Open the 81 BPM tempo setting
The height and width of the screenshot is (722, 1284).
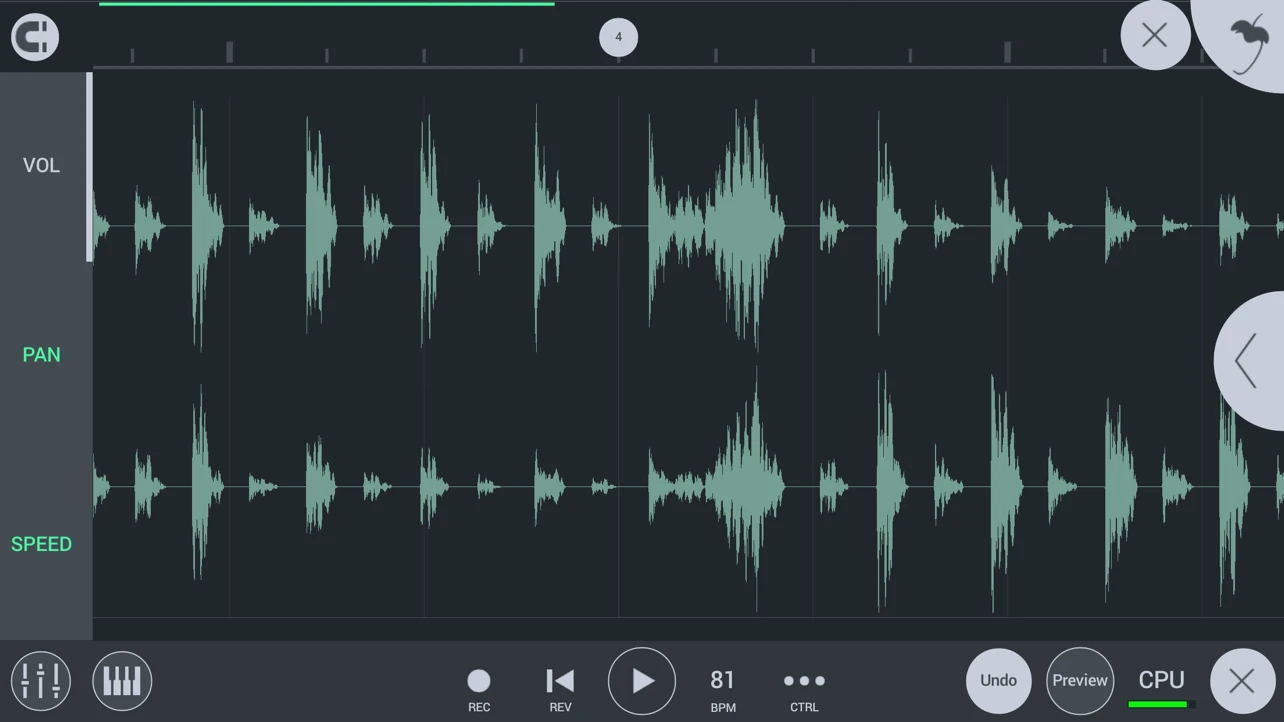[723, 689]
